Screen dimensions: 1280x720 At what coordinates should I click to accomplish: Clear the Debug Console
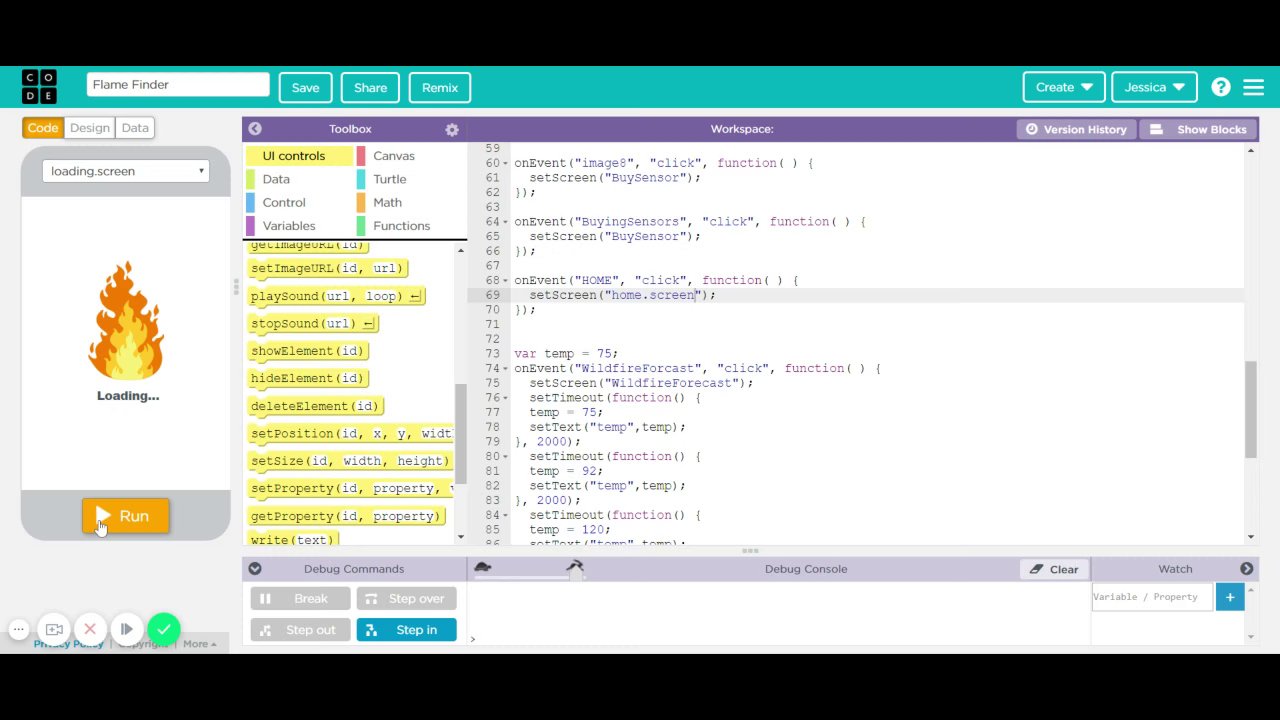1055,569
